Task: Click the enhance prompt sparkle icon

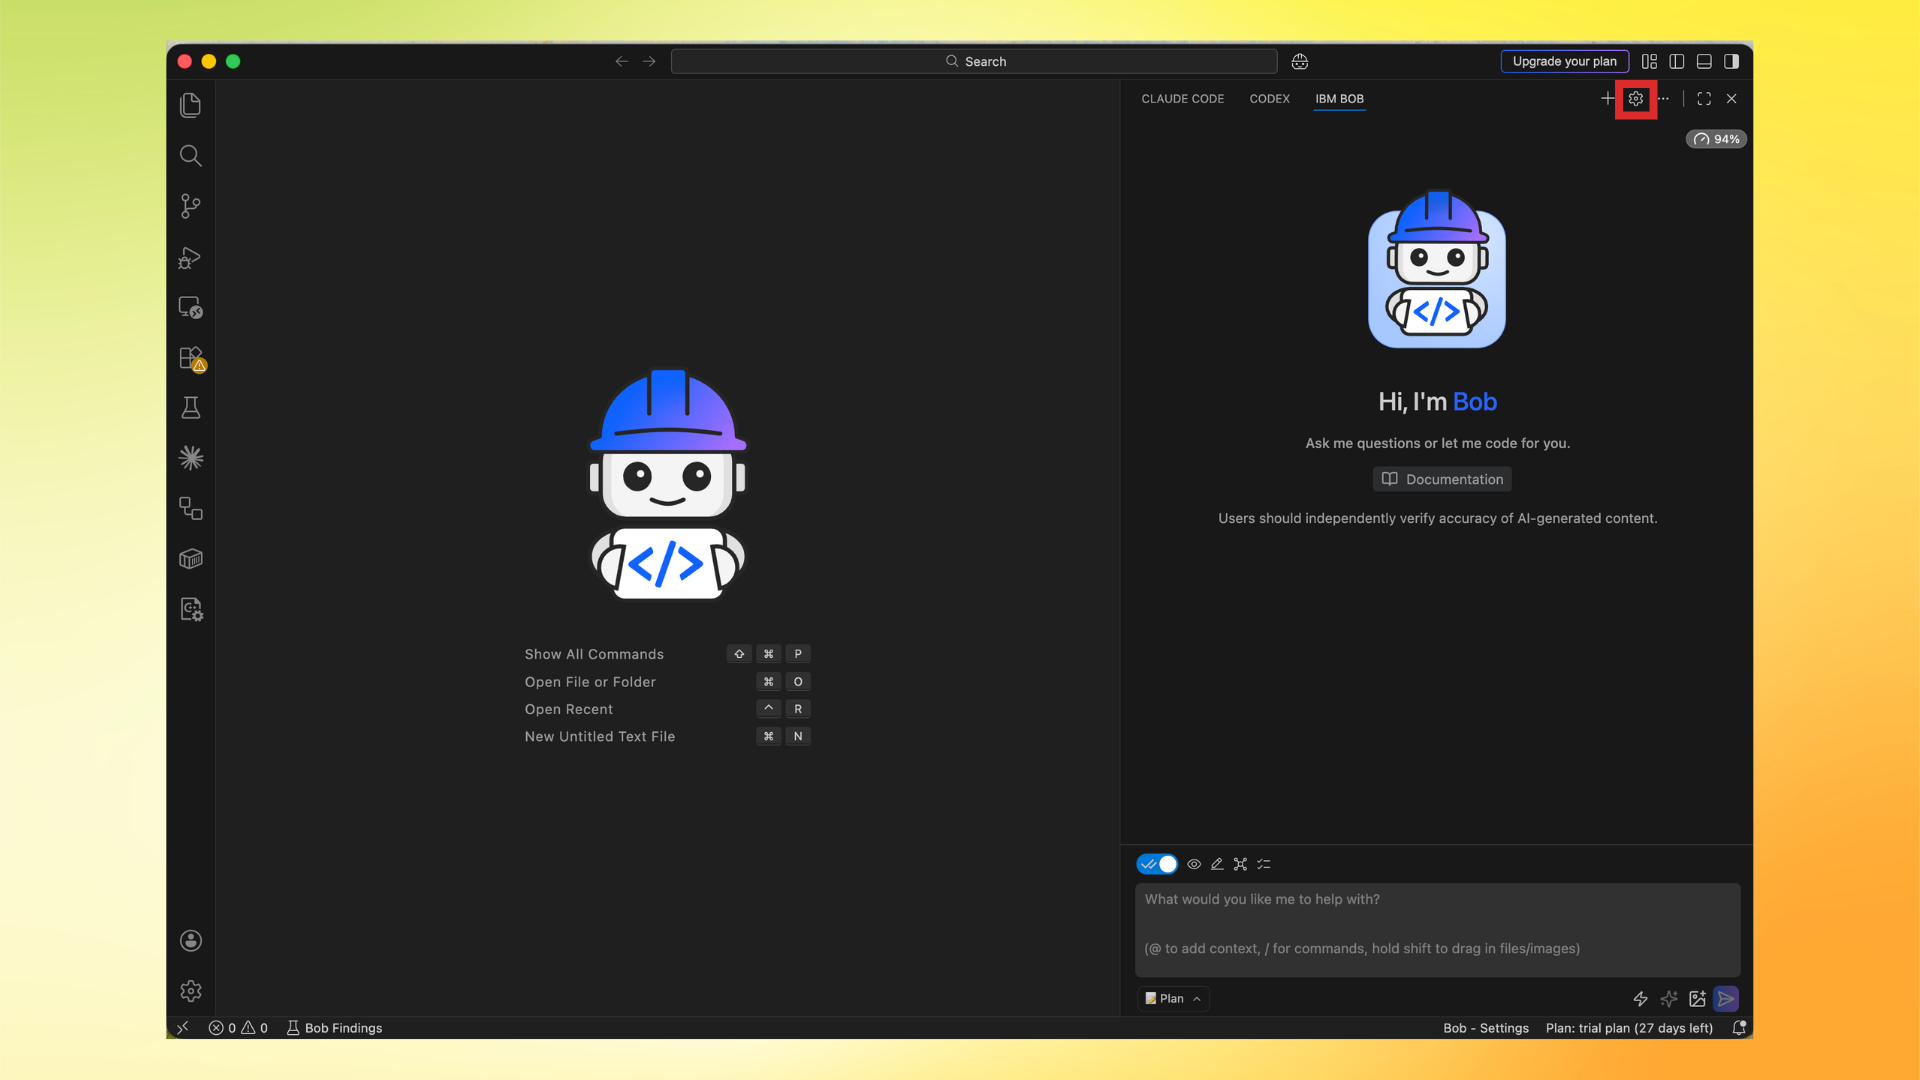Action: point(1668,998)
